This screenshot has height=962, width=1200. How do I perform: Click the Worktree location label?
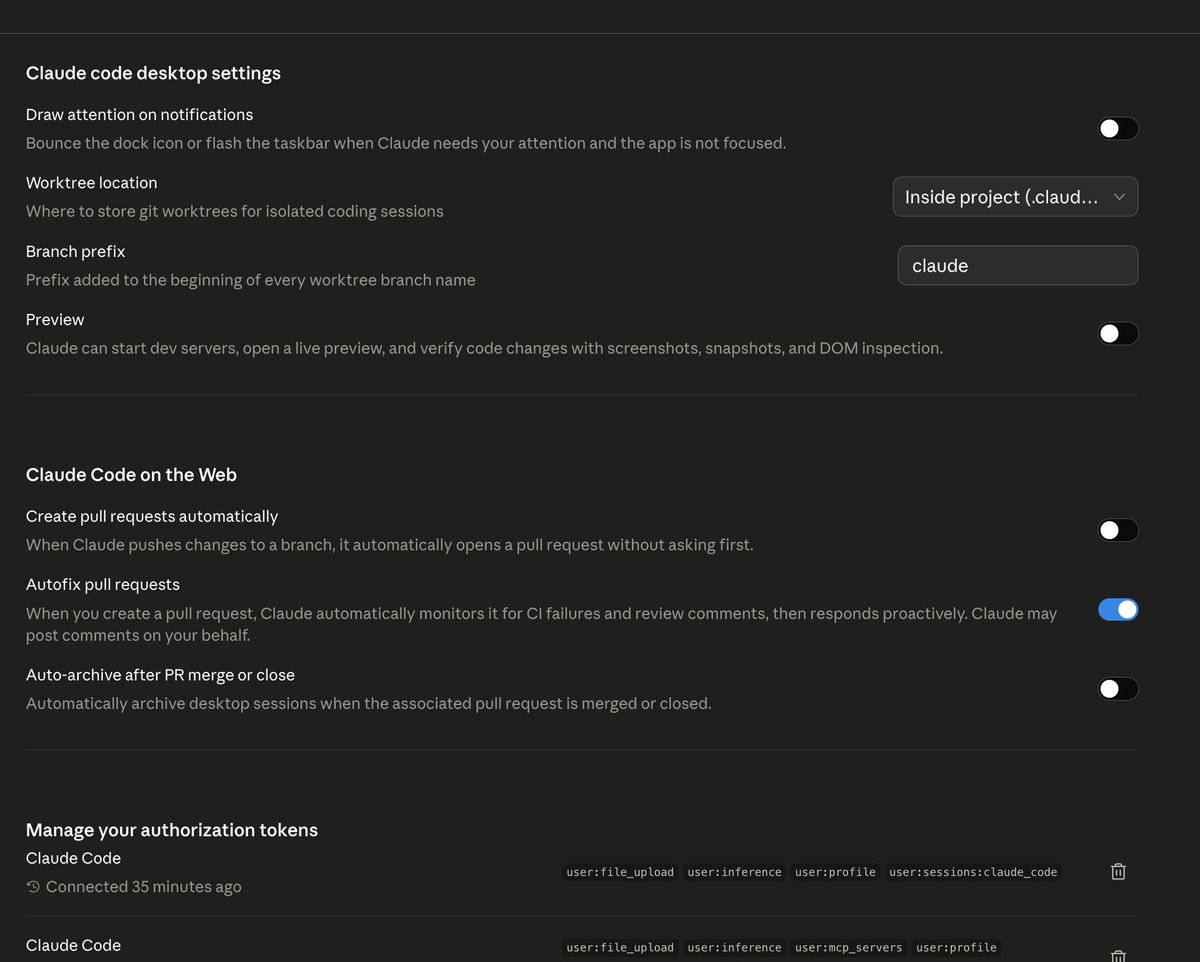tap(91, 183)
